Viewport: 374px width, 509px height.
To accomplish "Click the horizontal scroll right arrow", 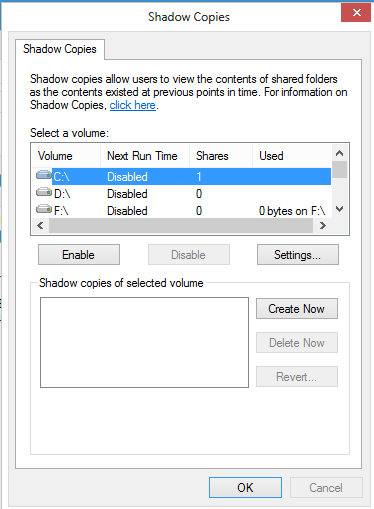I will click(322, 226).
